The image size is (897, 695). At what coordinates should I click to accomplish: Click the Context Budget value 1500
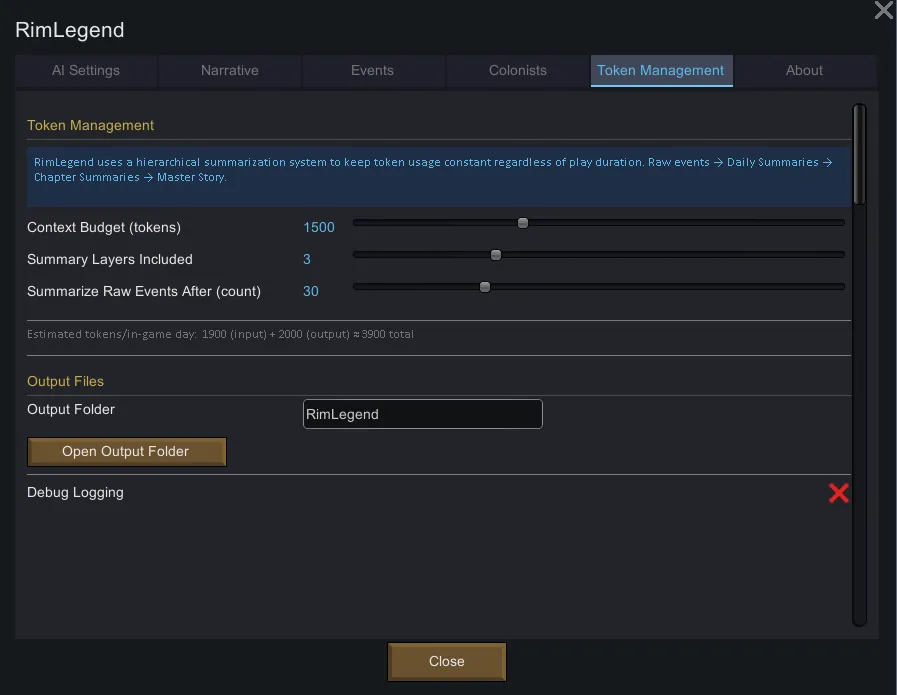[319, 228]
